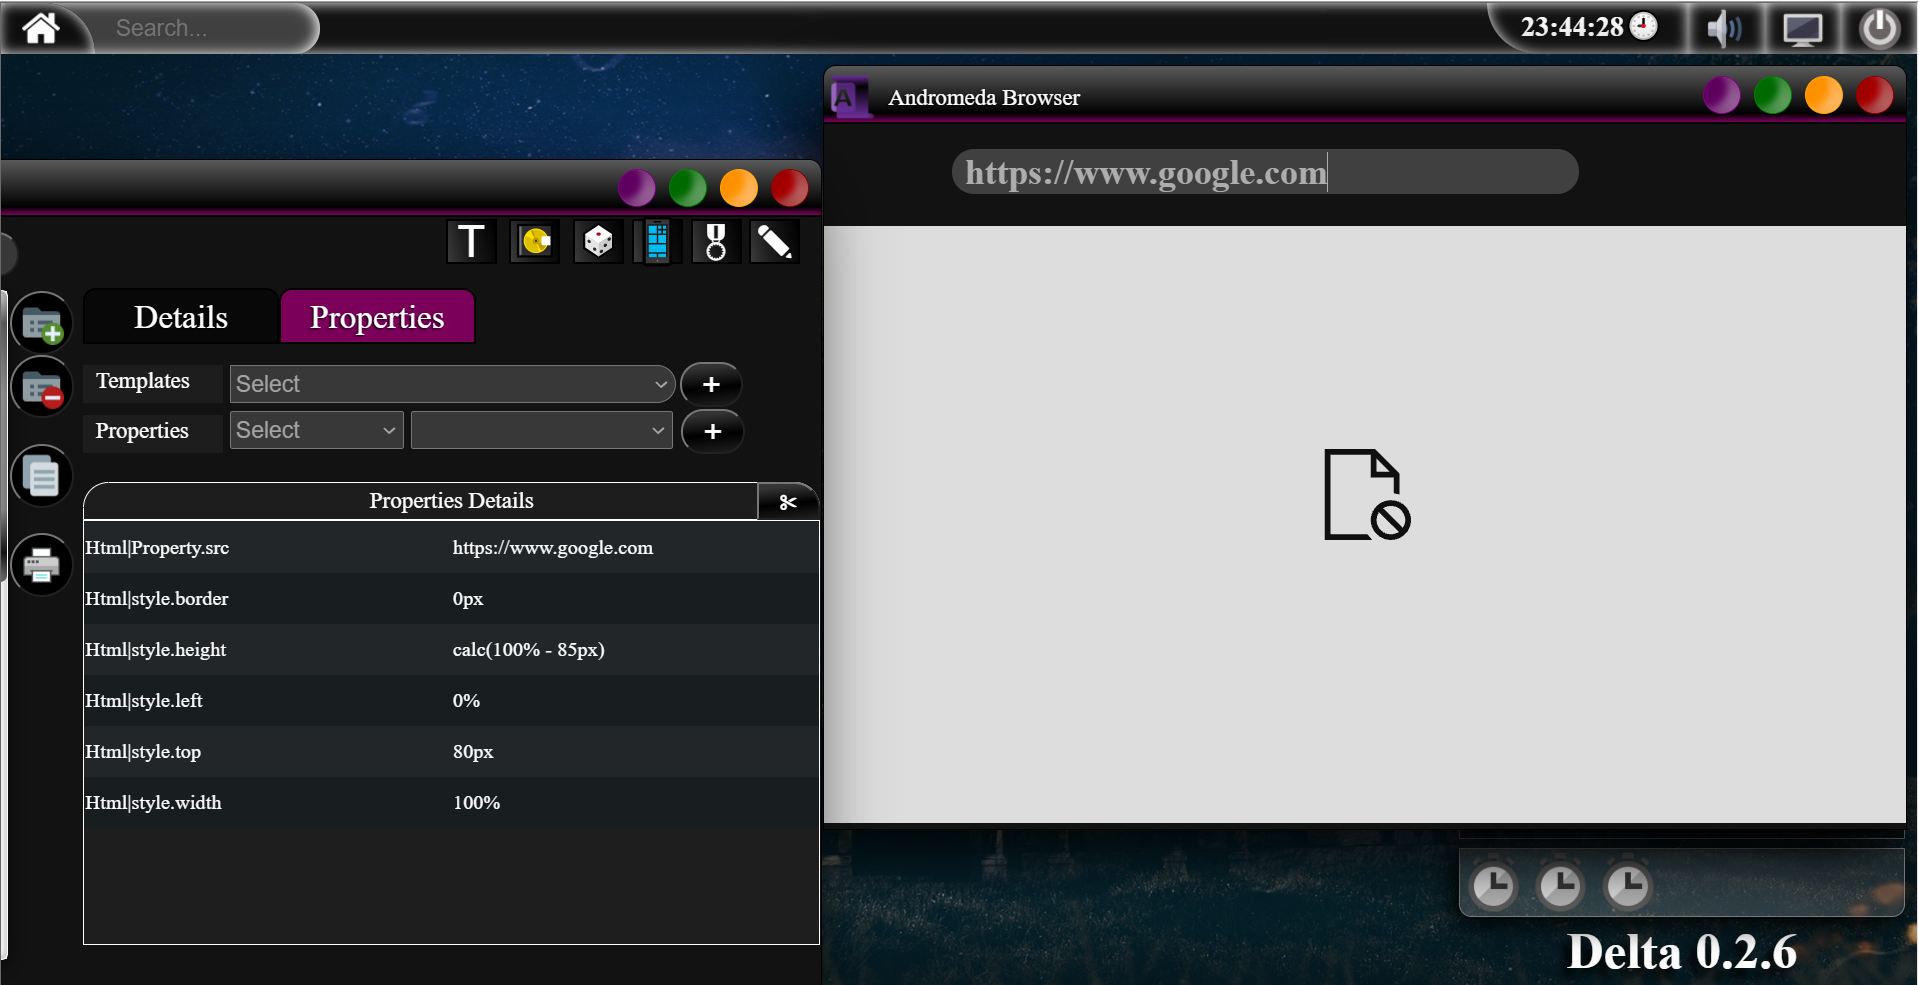Open the empty dropdown beside Properties select

540,429
